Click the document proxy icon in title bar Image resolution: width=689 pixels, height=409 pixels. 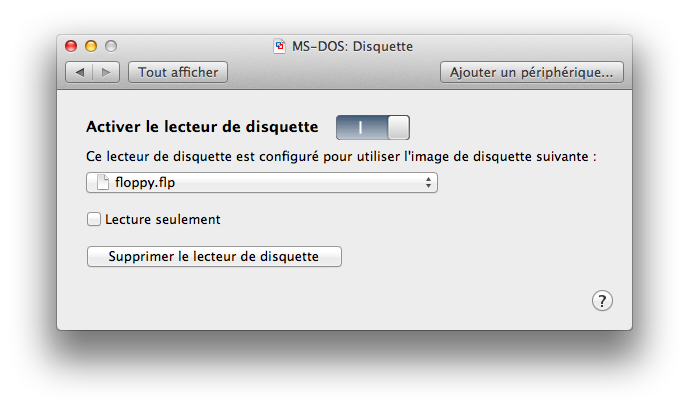[x=279, y=46]
